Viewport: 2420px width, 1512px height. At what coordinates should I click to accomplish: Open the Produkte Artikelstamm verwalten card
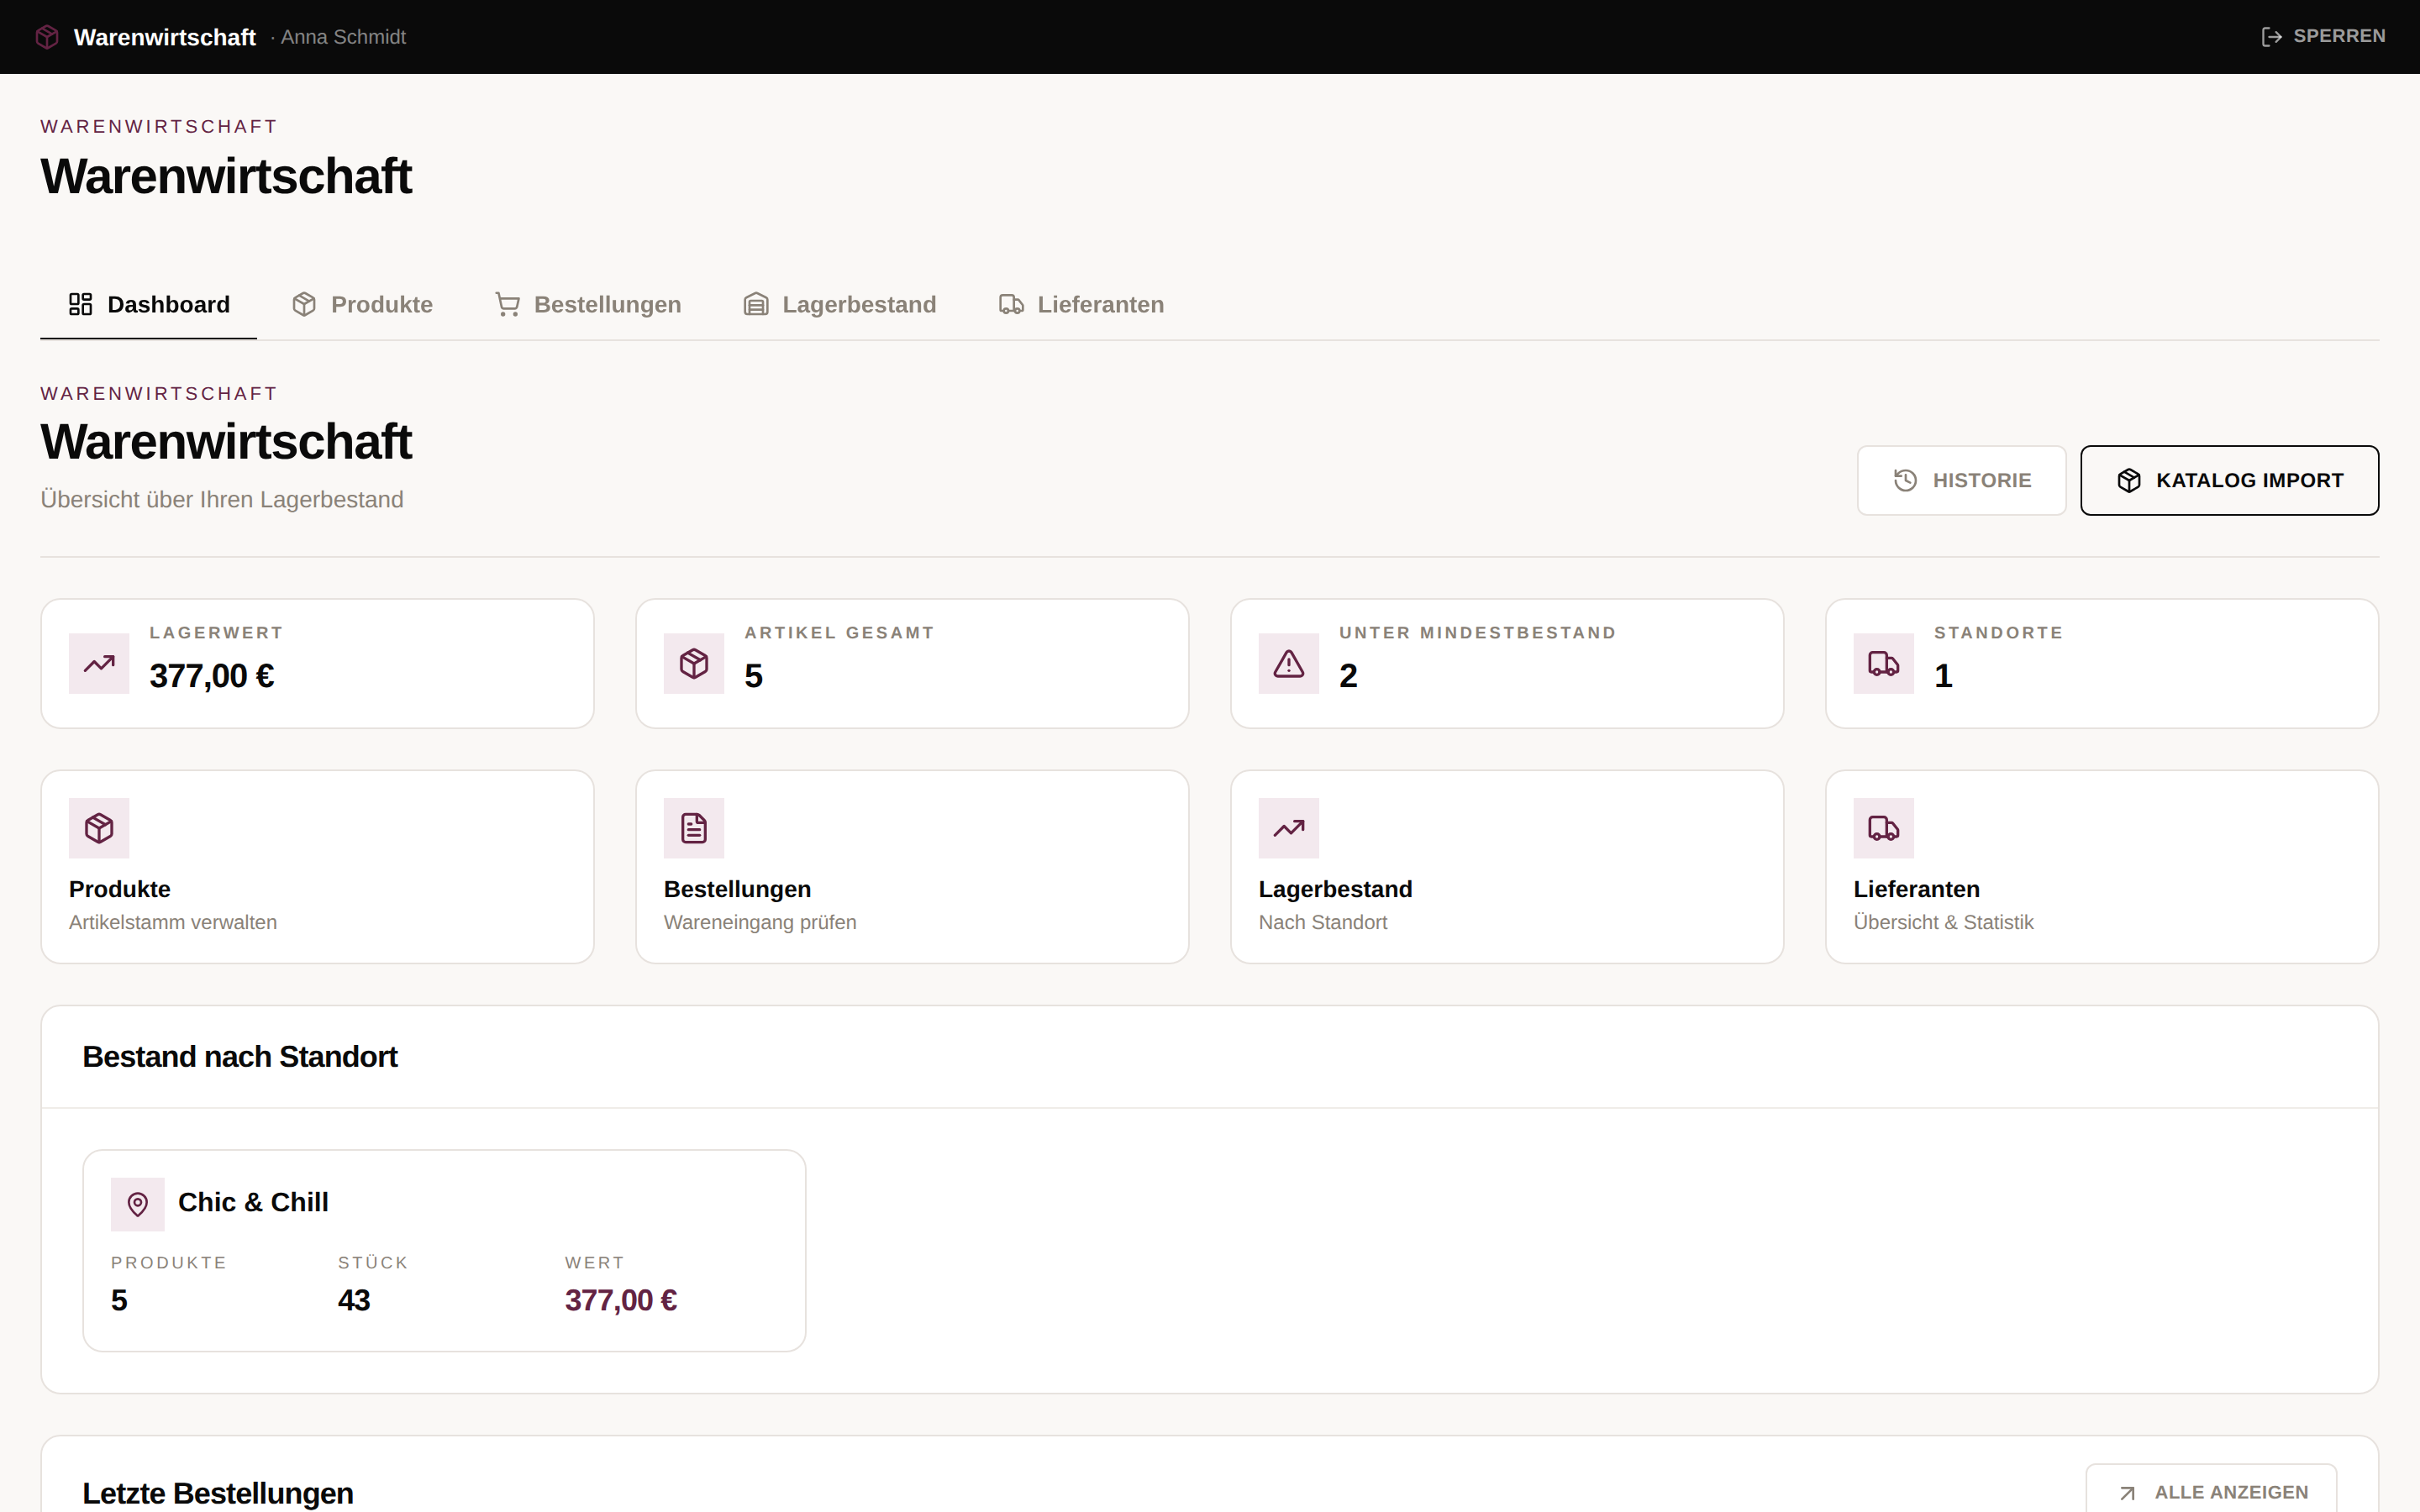(x=317, y=867)
